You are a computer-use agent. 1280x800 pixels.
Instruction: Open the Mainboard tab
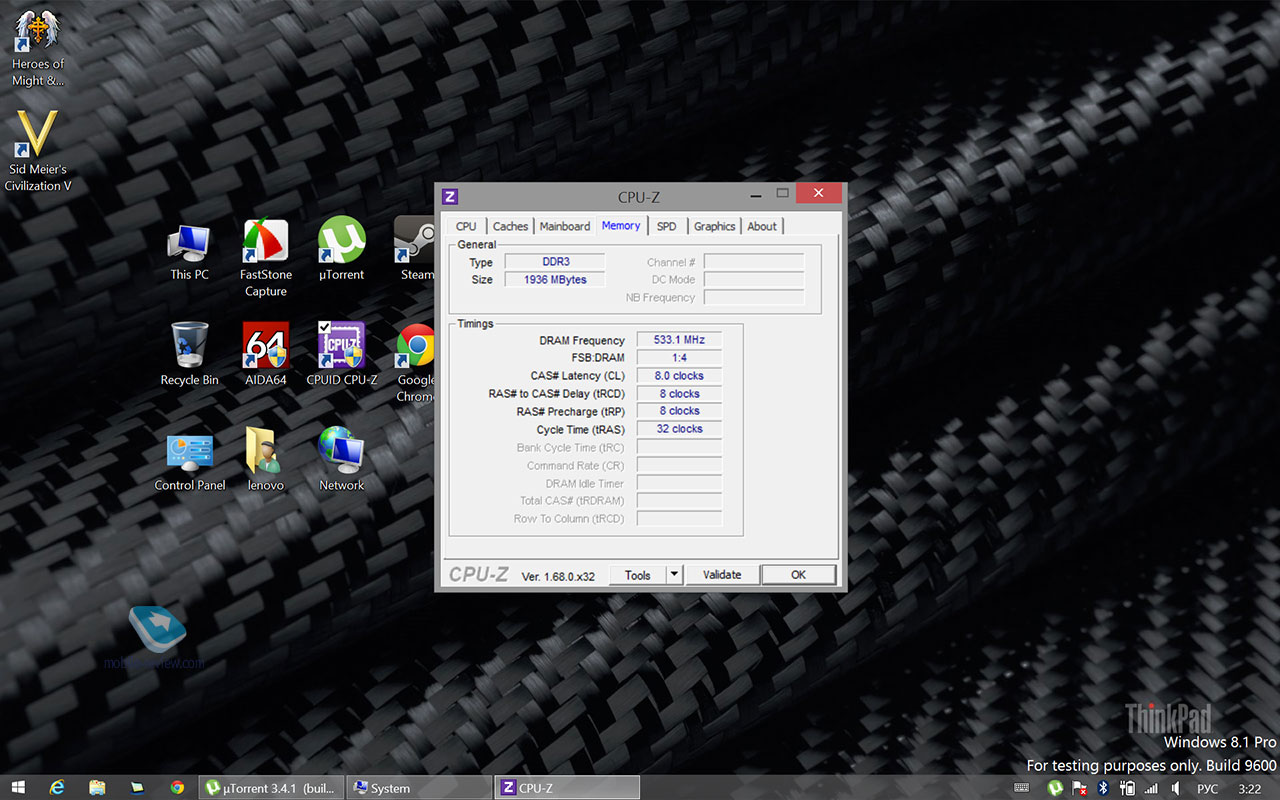pyautogui.click(x=565, y=227)
